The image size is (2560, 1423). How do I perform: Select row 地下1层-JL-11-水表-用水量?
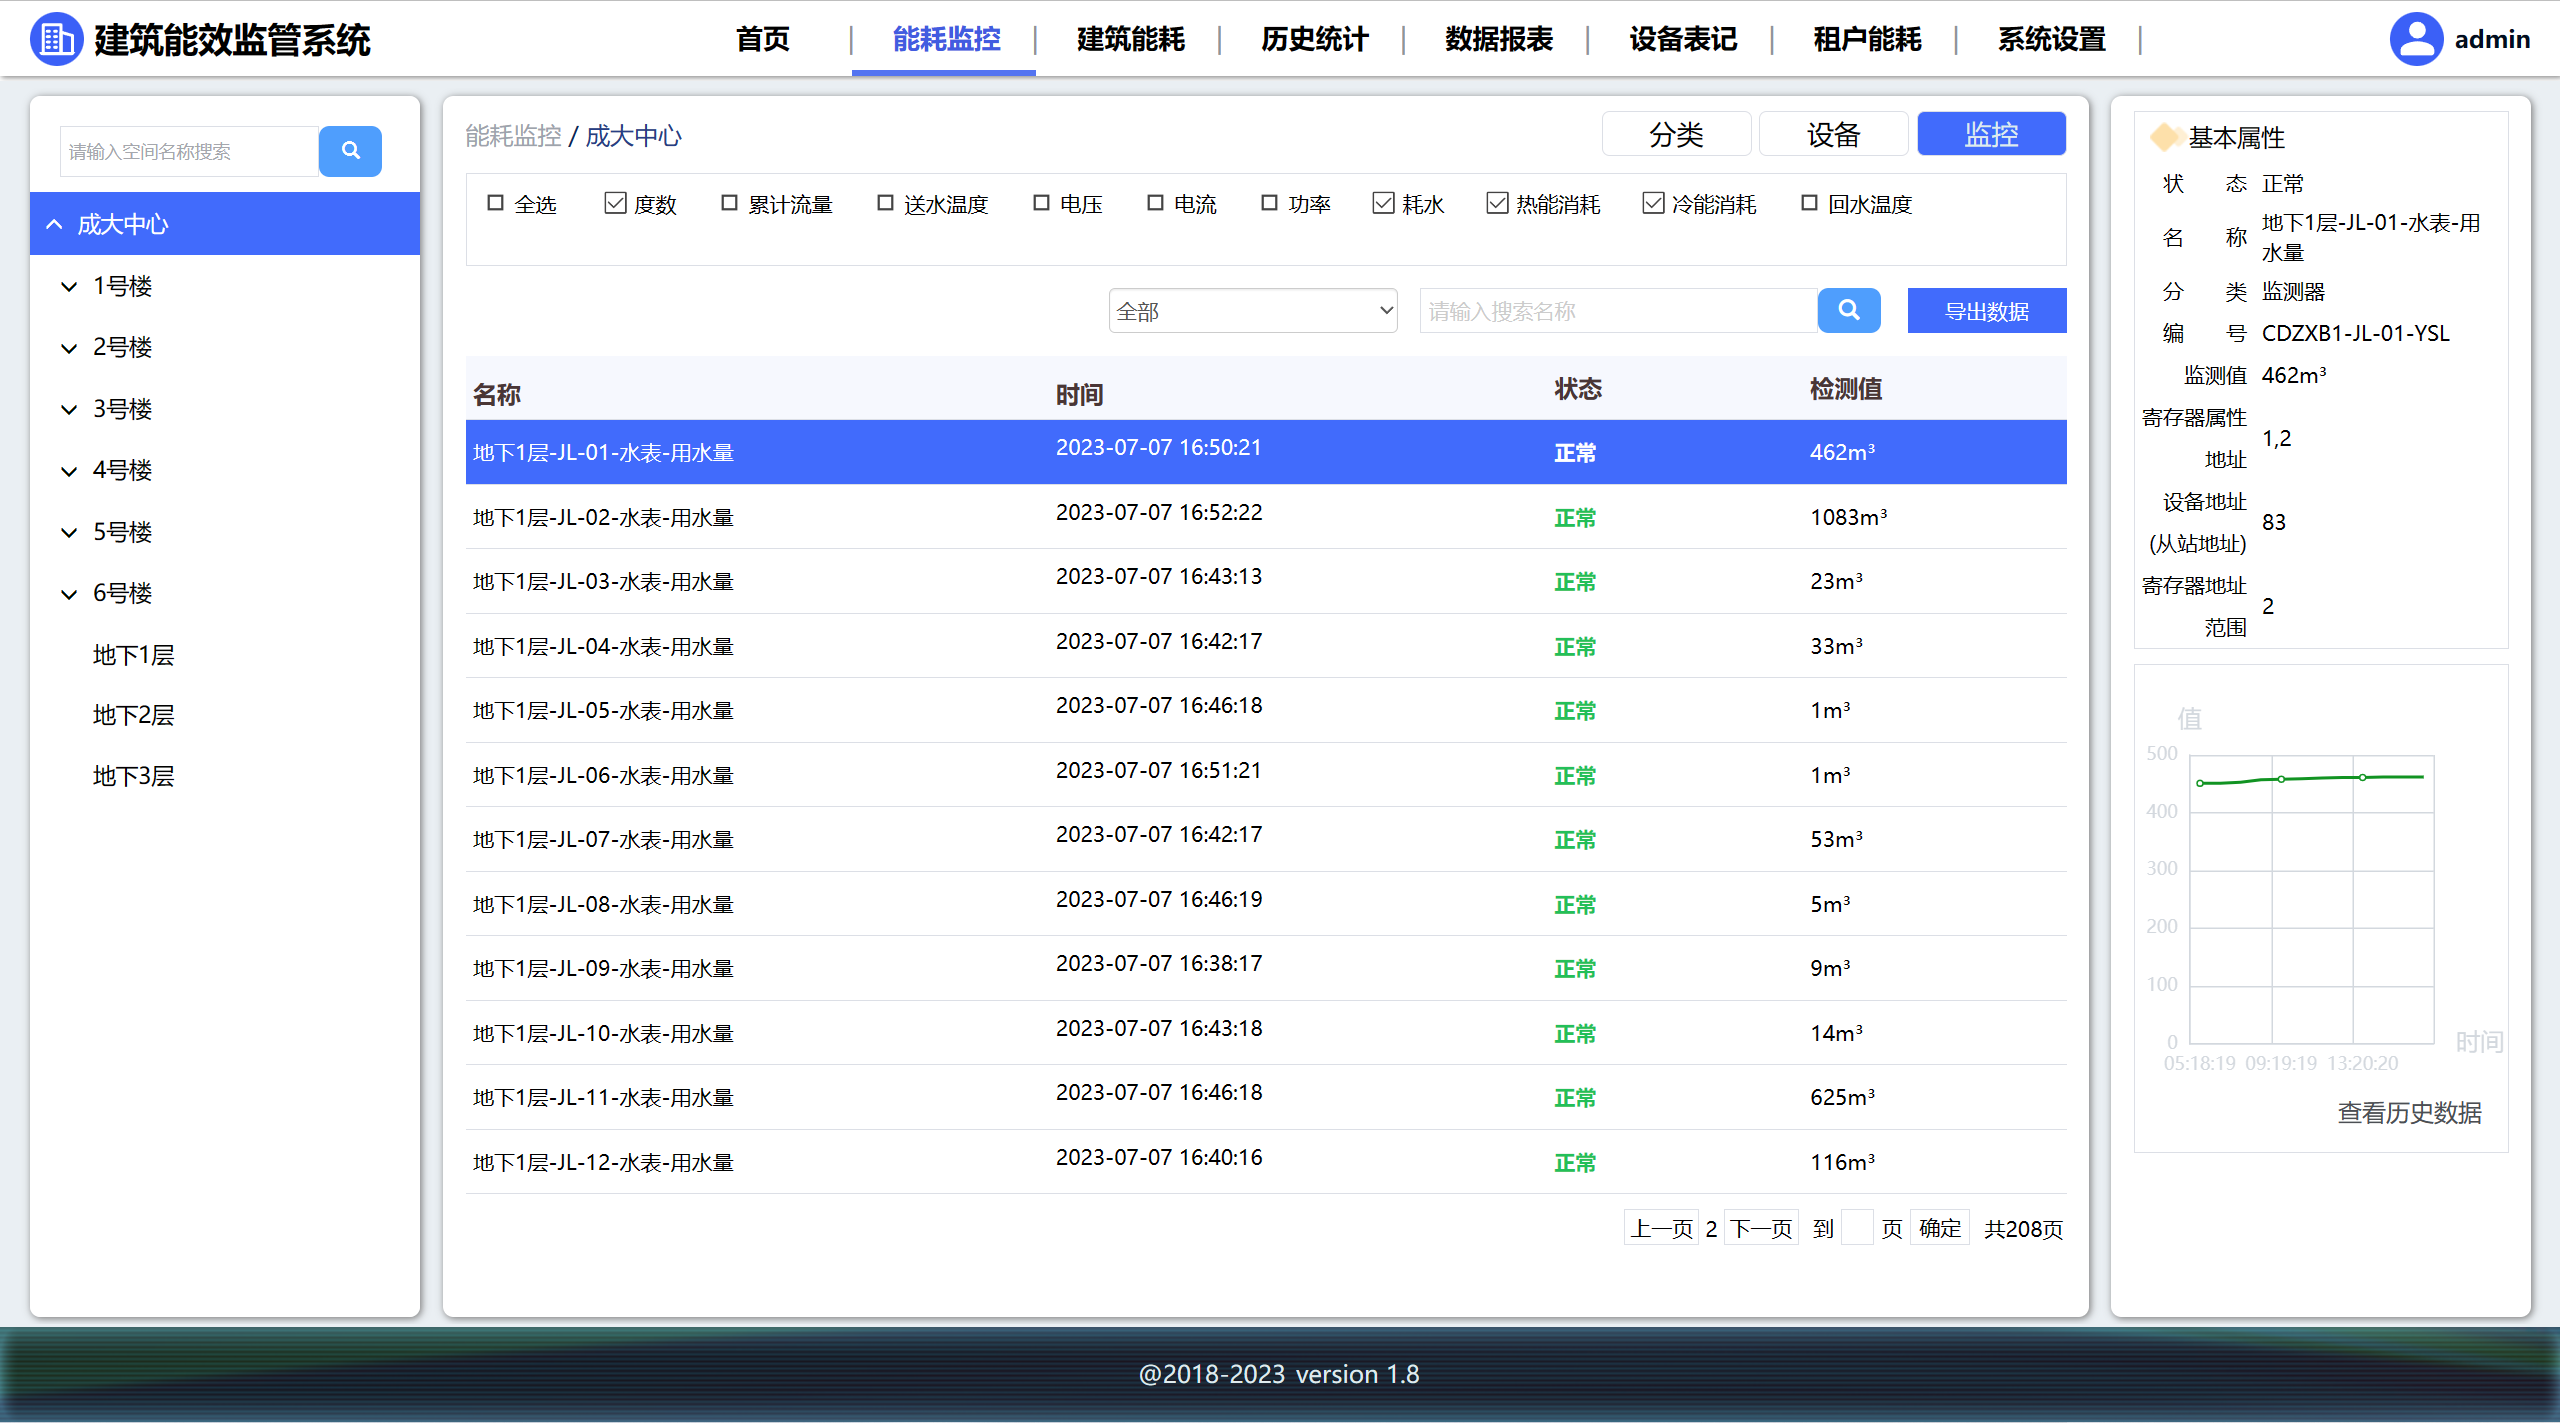click(x=1266, y=1097)
